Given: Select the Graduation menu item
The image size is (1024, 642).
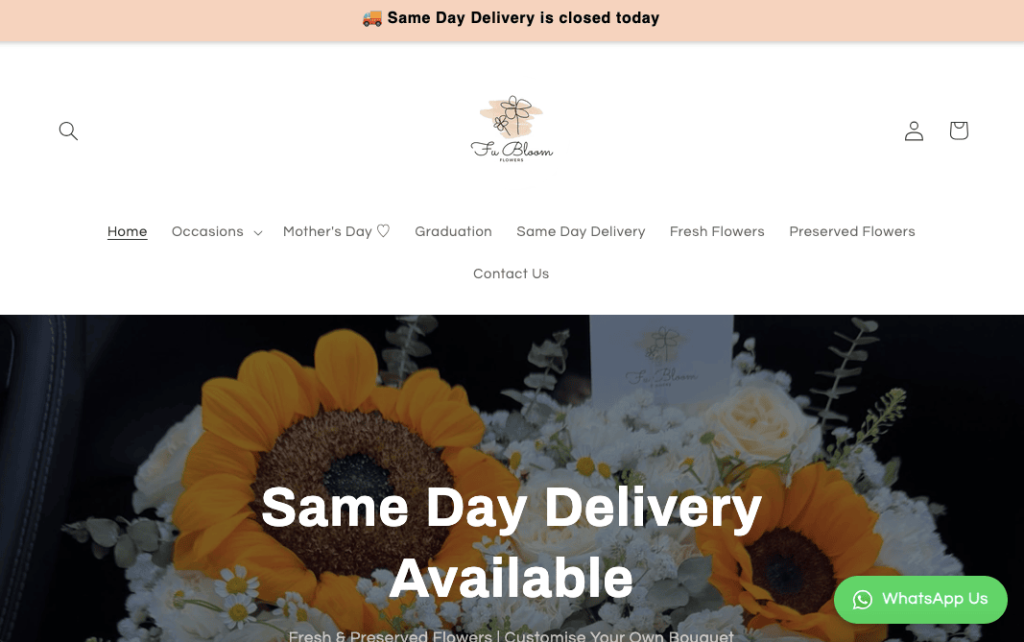Looking at the screenshot, I should 453,231.
